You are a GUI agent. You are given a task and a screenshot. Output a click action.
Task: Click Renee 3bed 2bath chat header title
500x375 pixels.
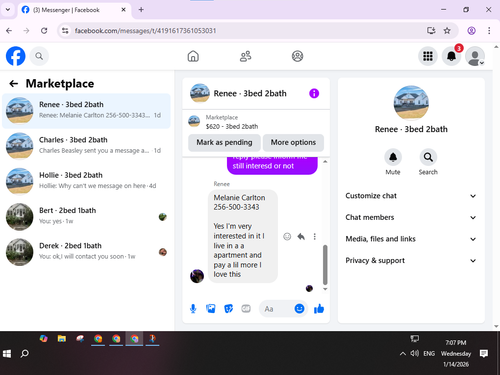(250, 94)
